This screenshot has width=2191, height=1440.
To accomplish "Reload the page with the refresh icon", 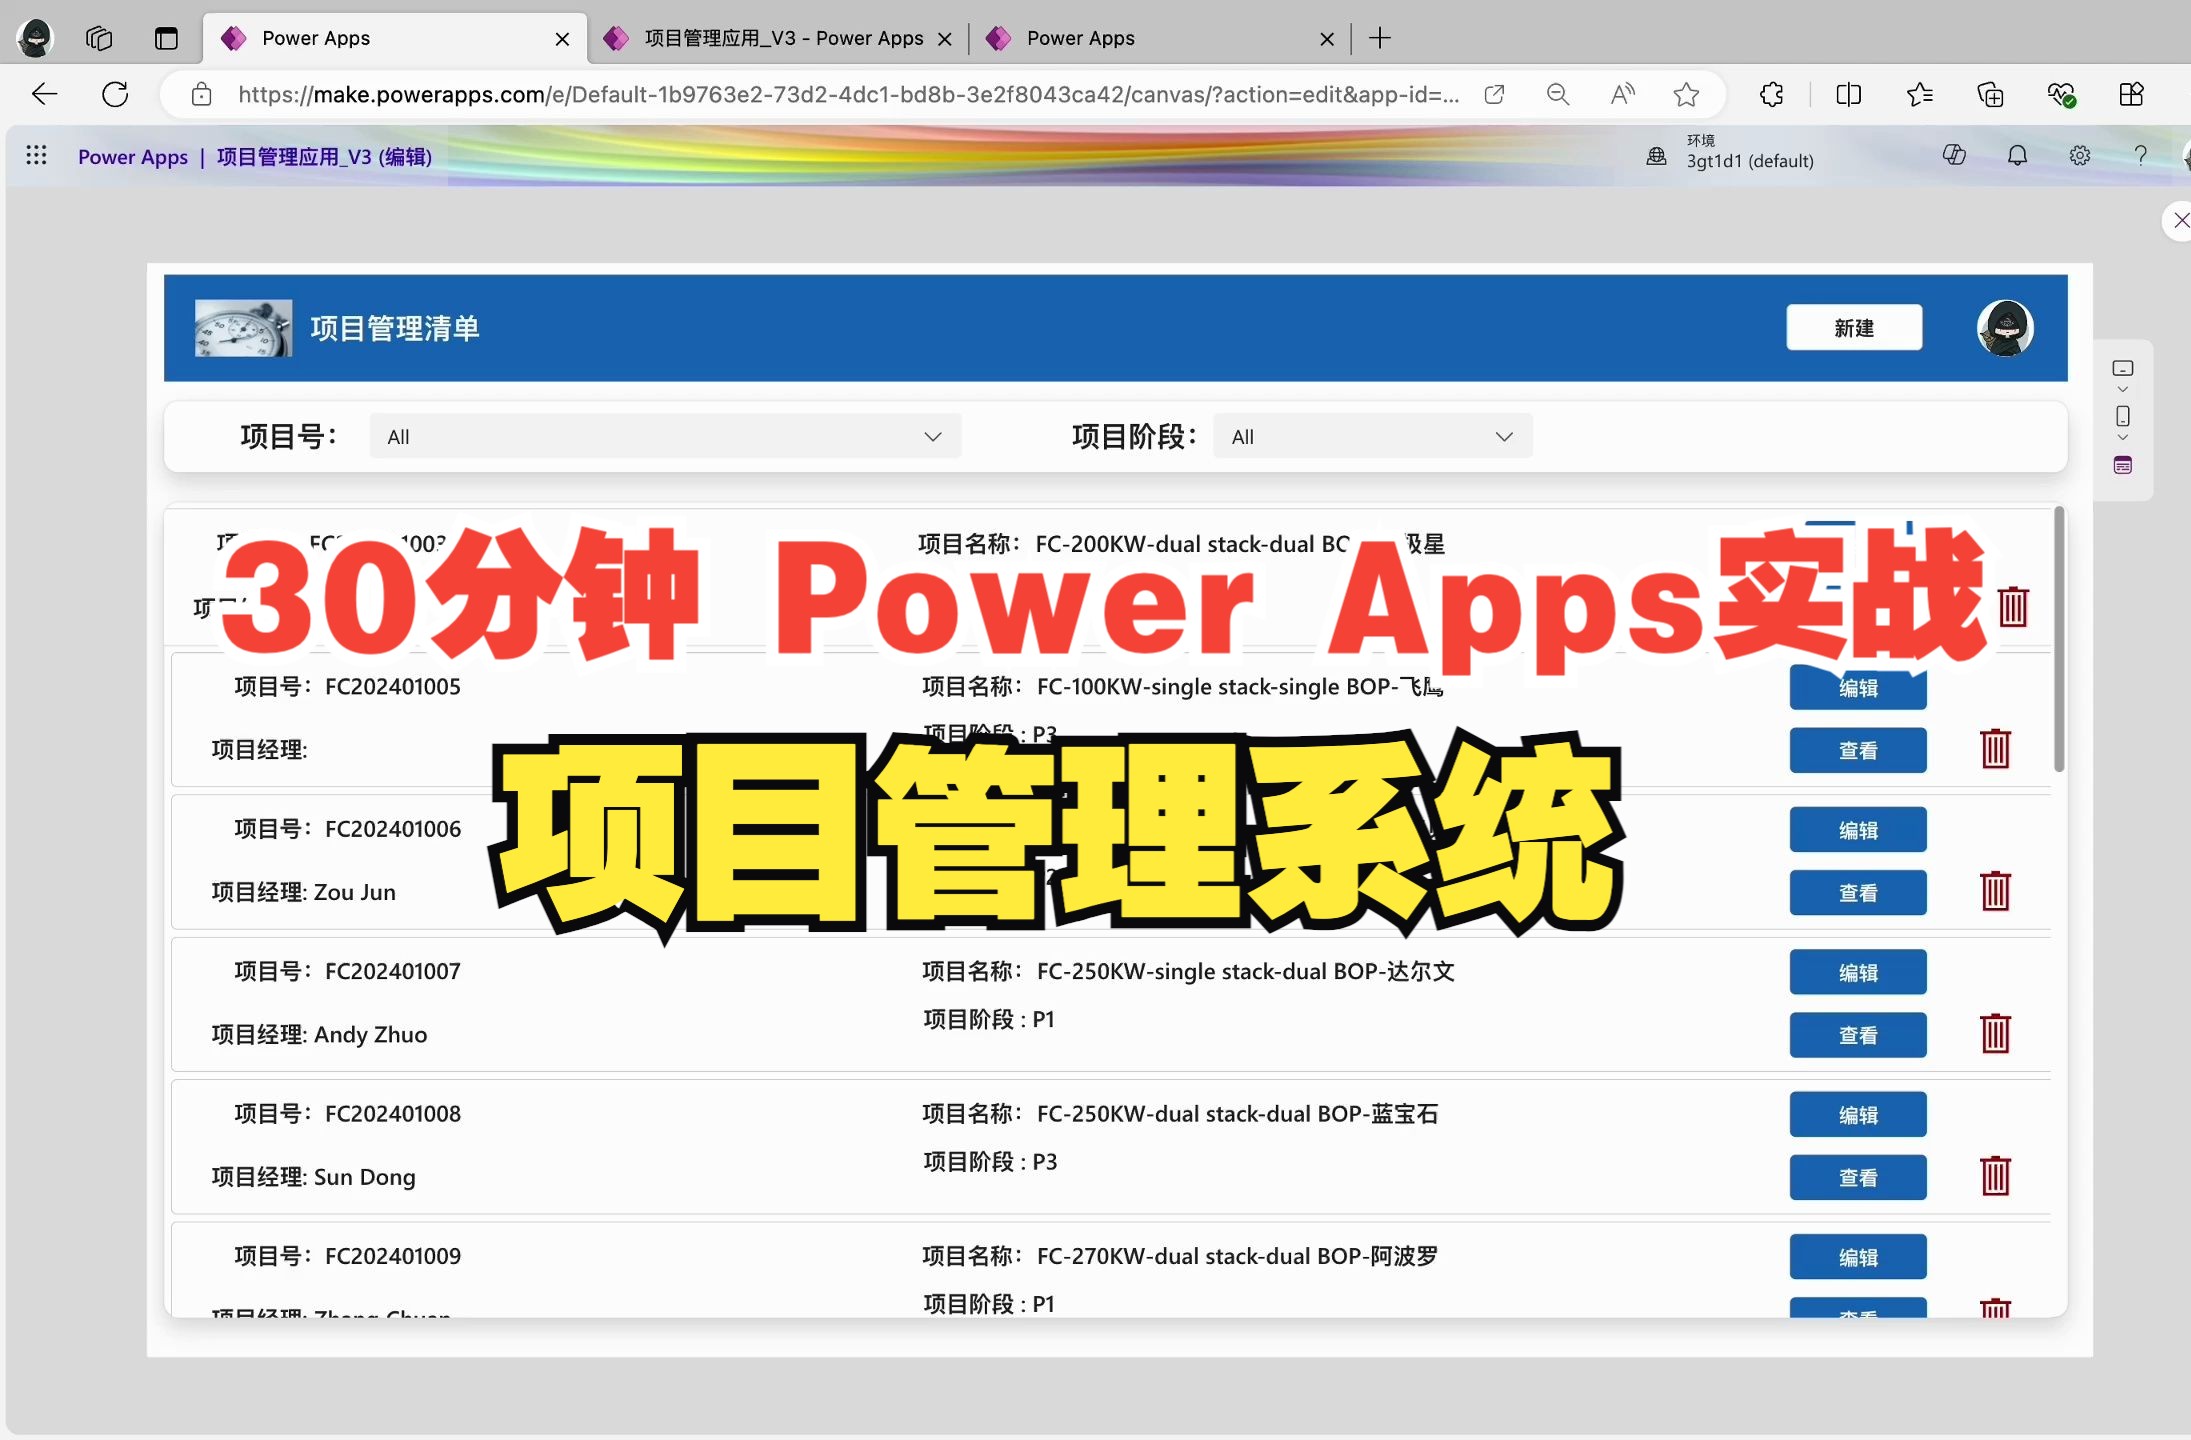I will click(x=115, y=95).
